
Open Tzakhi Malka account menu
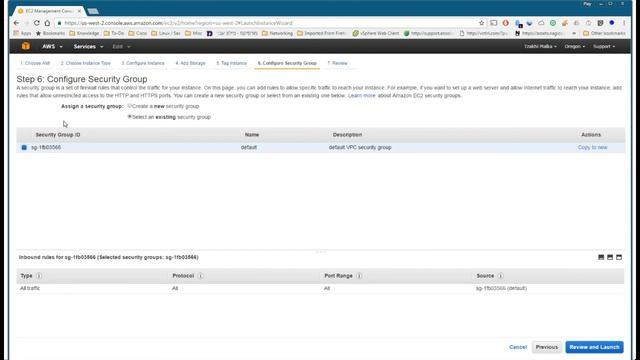pos(540,47)
